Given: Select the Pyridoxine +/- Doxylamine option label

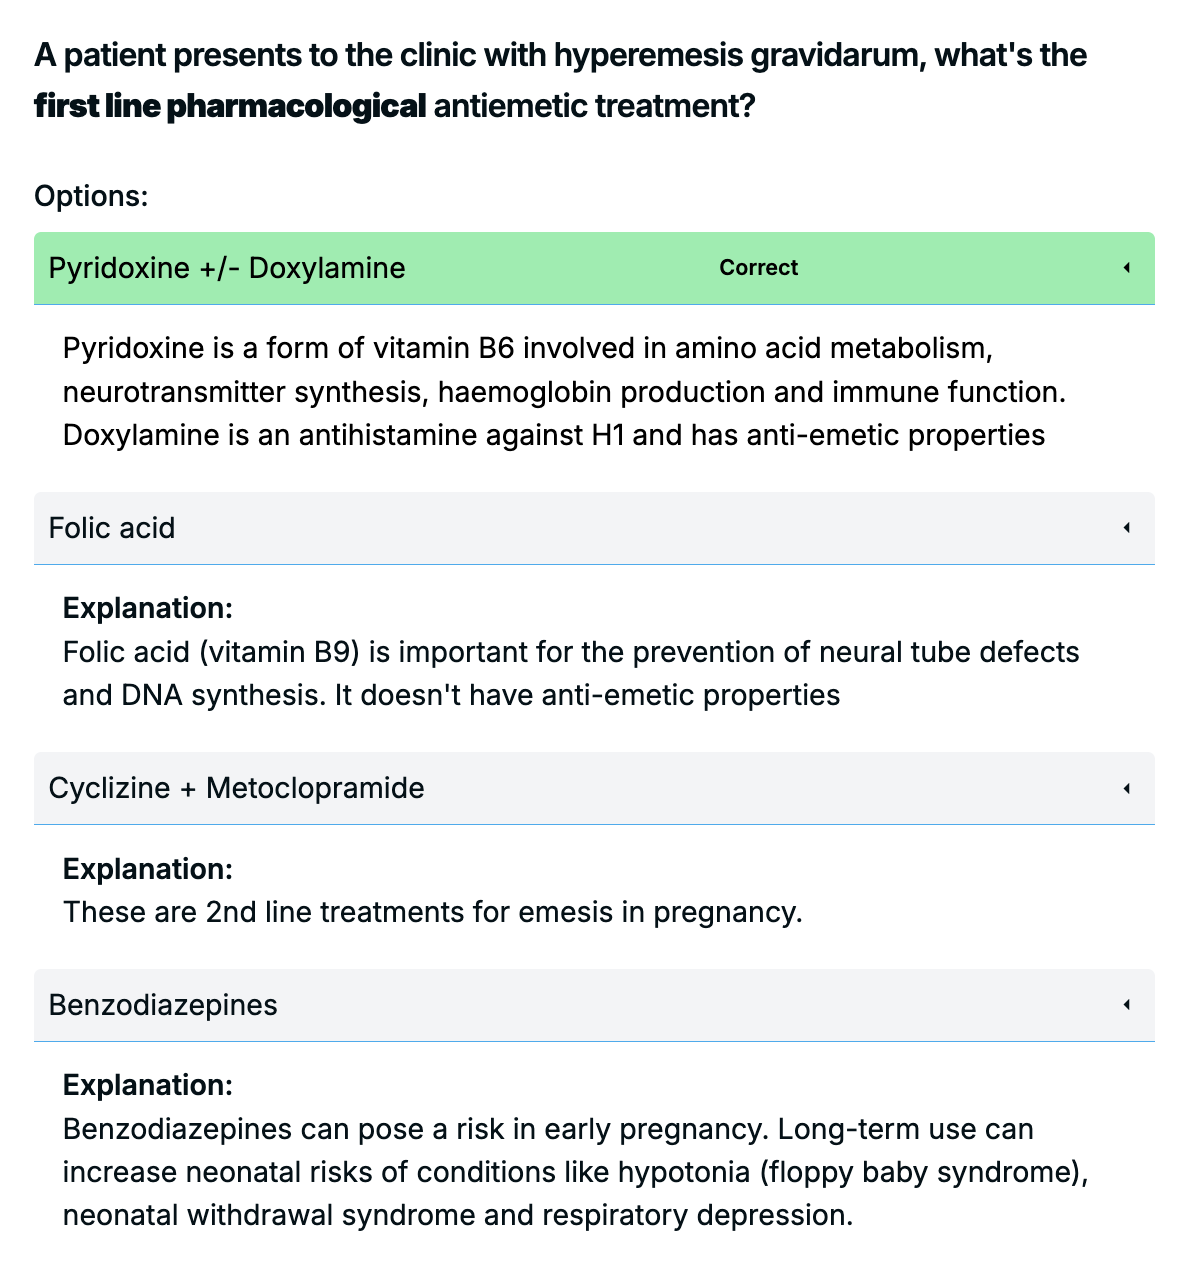Looking at the screenshot, I should pyautogui.click(x=227, y=268).
